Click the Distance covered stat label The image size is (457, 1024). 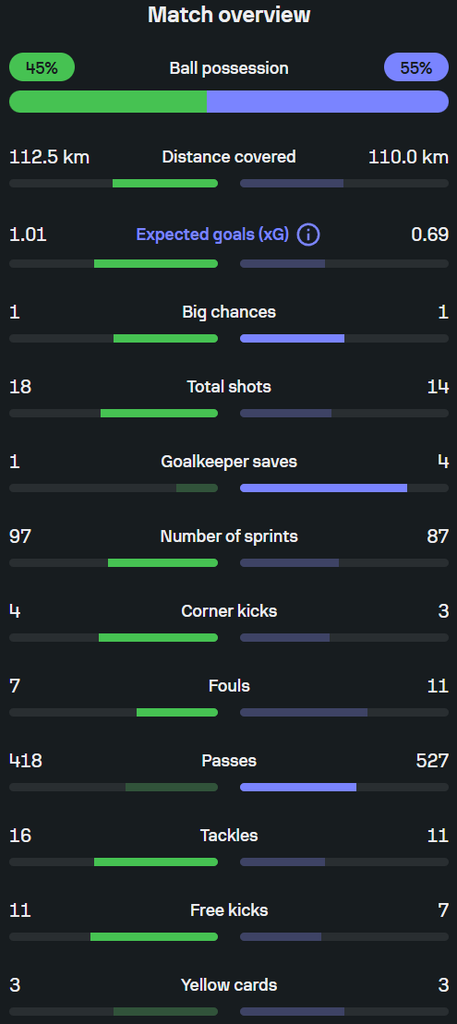pyautogui.click(x=229, y=157)
